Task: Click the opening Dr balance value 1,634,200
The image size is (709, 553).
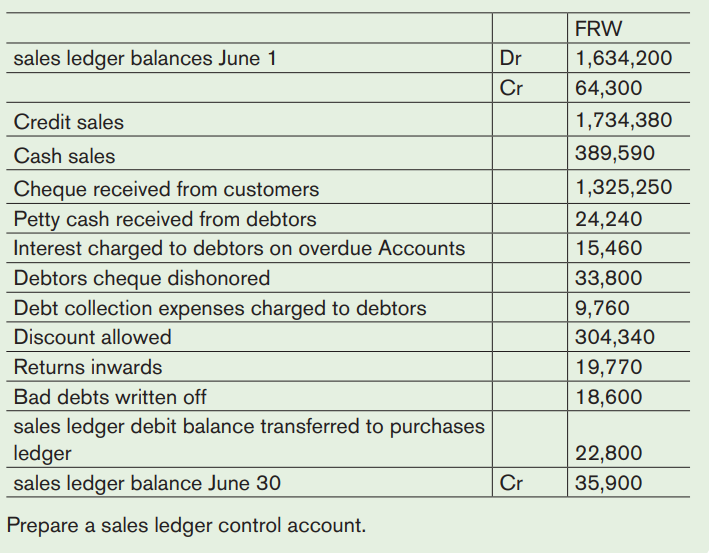Action: 624,58
